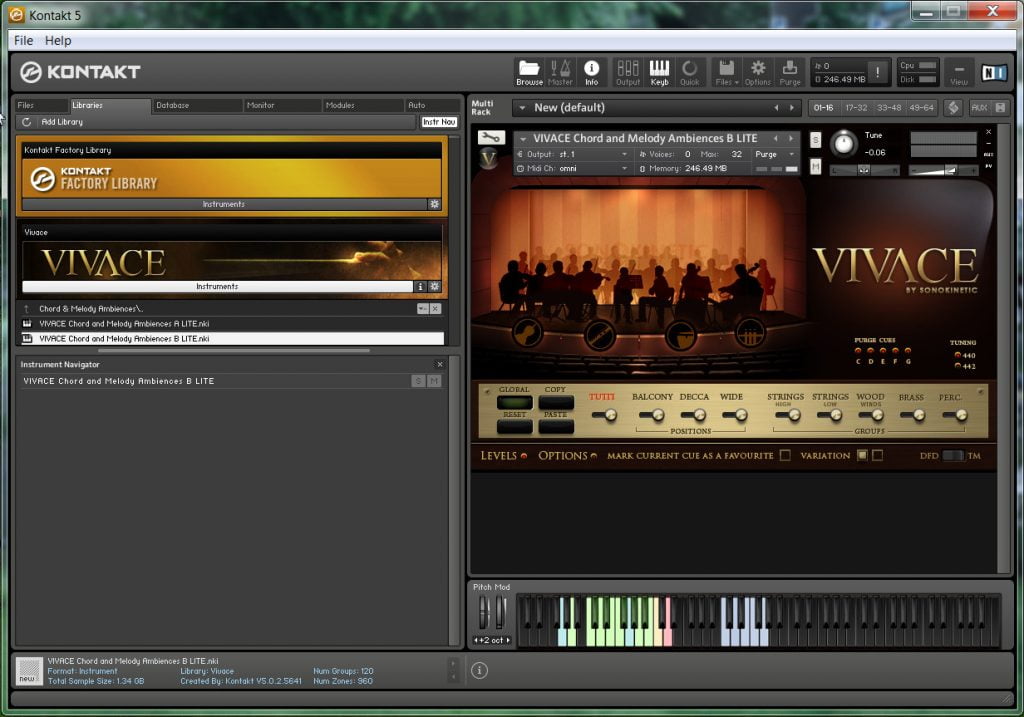Toggle the Instr Nav button
1024x717 pixels.
click(x=439, y=122)
